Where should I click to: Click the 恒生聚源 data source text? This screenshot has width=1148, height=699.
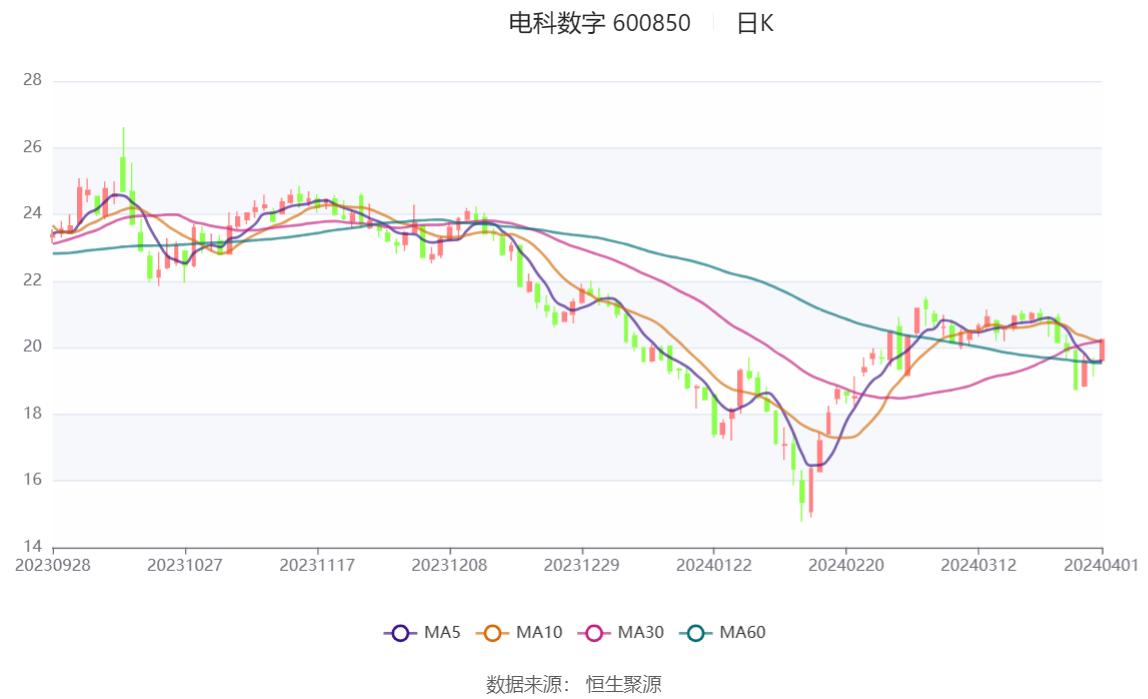pyautogui.click(x=624, y=684)
